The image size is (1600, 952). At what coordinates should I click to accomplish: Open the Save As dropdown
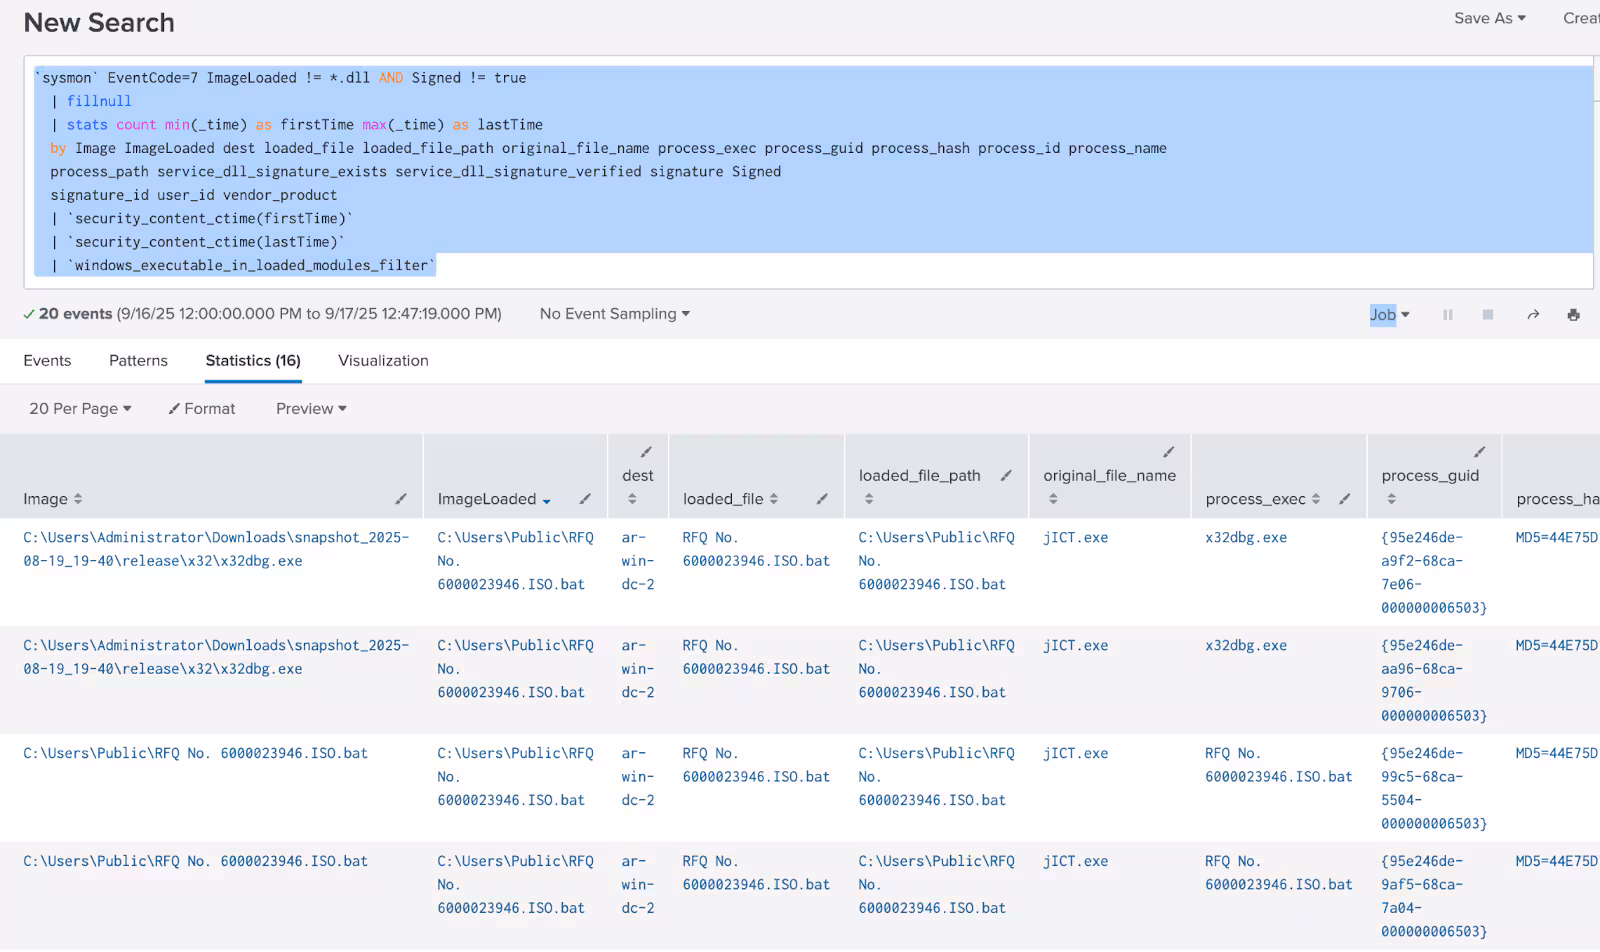(x=1489, y=18)
